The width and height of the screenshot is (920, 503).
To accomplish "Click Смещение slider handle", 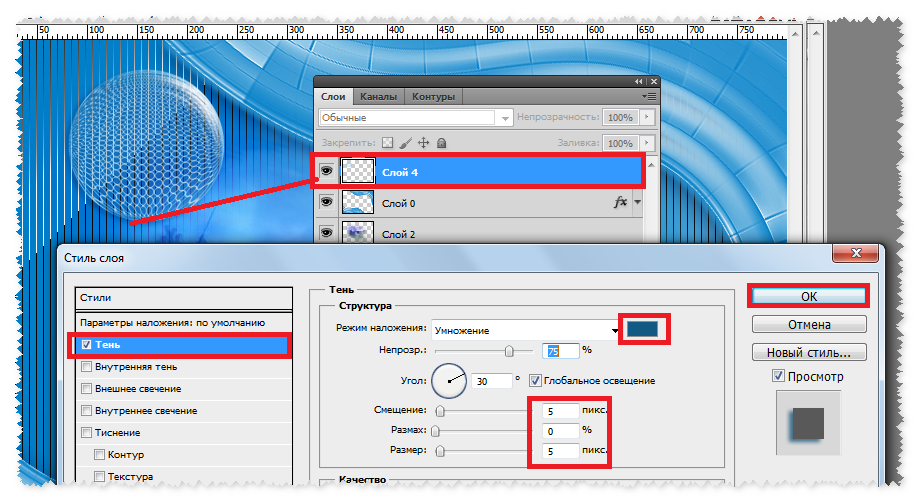I will point(440,411).
